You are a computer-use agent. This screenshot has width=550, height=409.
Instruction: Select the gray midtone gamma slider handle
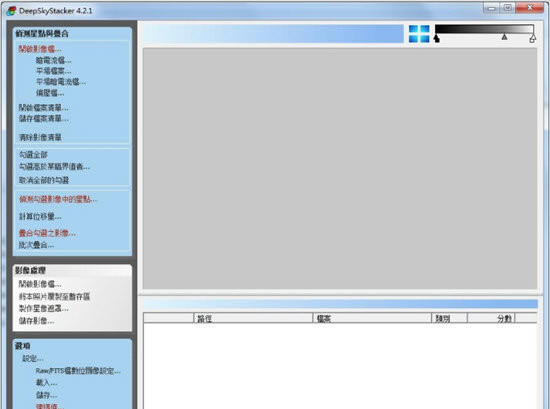[504, 37]
